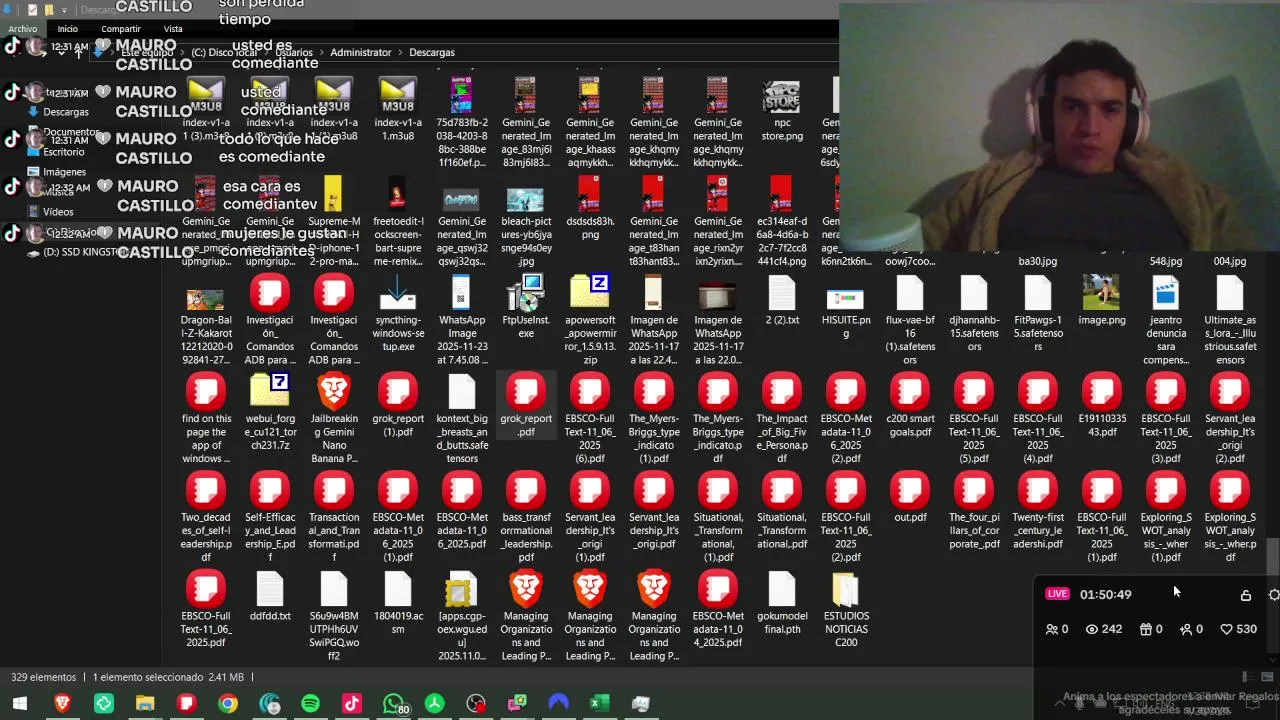The height and width of the screenshot is (720, 1280).
Task: Open WhatsApp showing 80 unread on taskbar
Action: [x=395, y=704]
